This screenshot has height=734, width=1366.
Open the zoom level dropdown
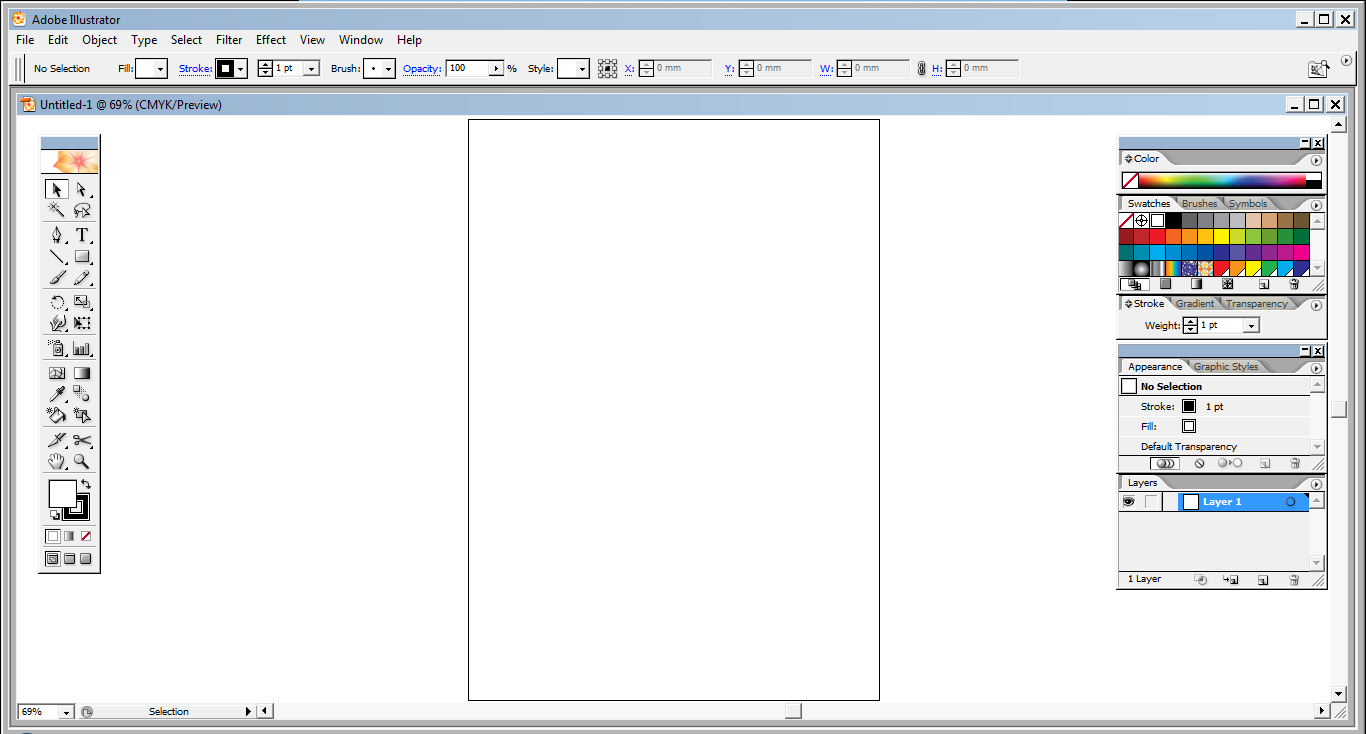(x=66, y=711)
